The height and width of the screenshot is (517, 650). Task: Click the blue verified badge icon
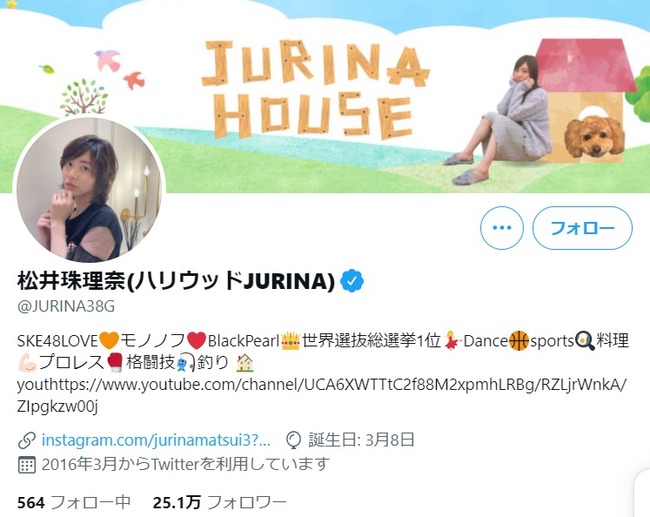click(352, 281)
